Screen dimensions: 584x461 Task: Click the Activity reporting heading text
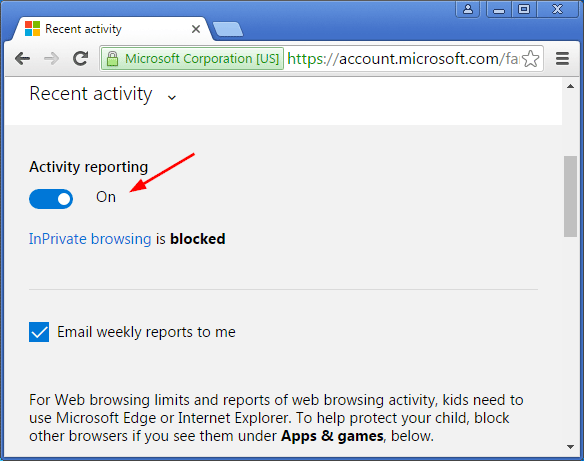click(x=89, y=167)
